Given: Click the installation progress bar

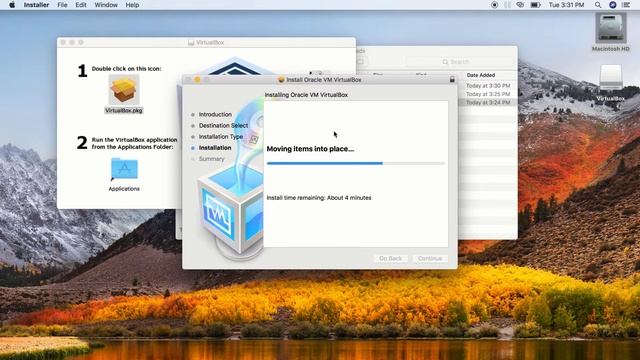Looking at the screenshot, I should coord(356,163).
